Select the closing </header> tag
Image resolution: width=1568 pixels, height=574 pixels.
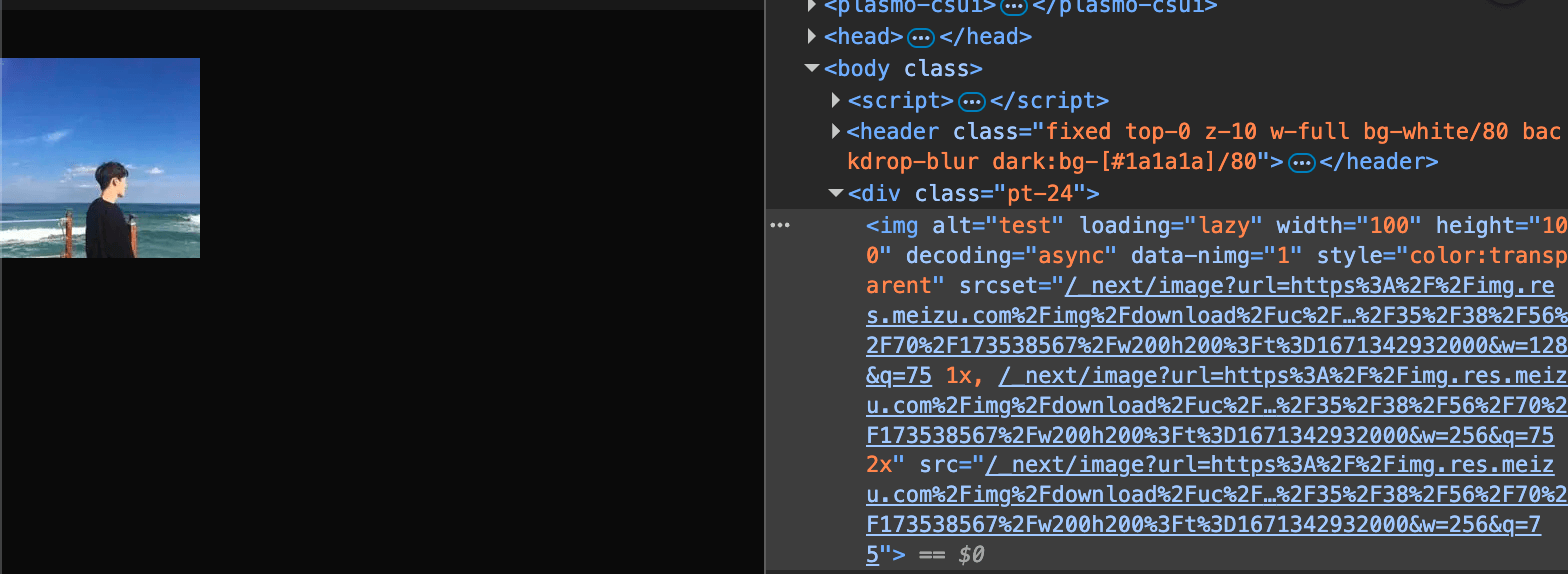pos(1378,161)
